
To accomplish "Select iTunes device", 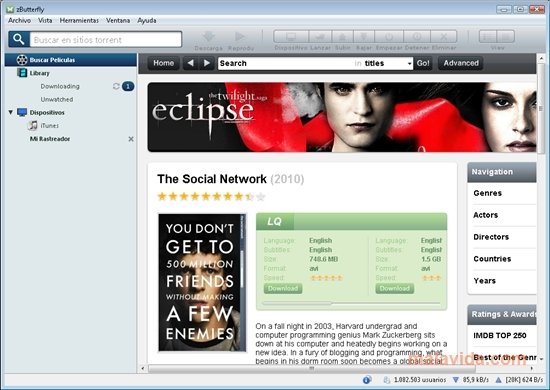I will pyautogui.click(x=49, y=126).
